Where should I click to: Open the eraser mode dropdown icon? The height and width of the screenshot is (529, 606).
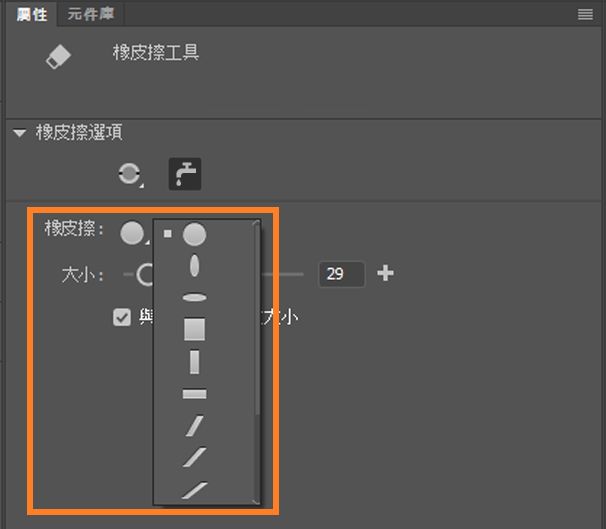(130, 174)
